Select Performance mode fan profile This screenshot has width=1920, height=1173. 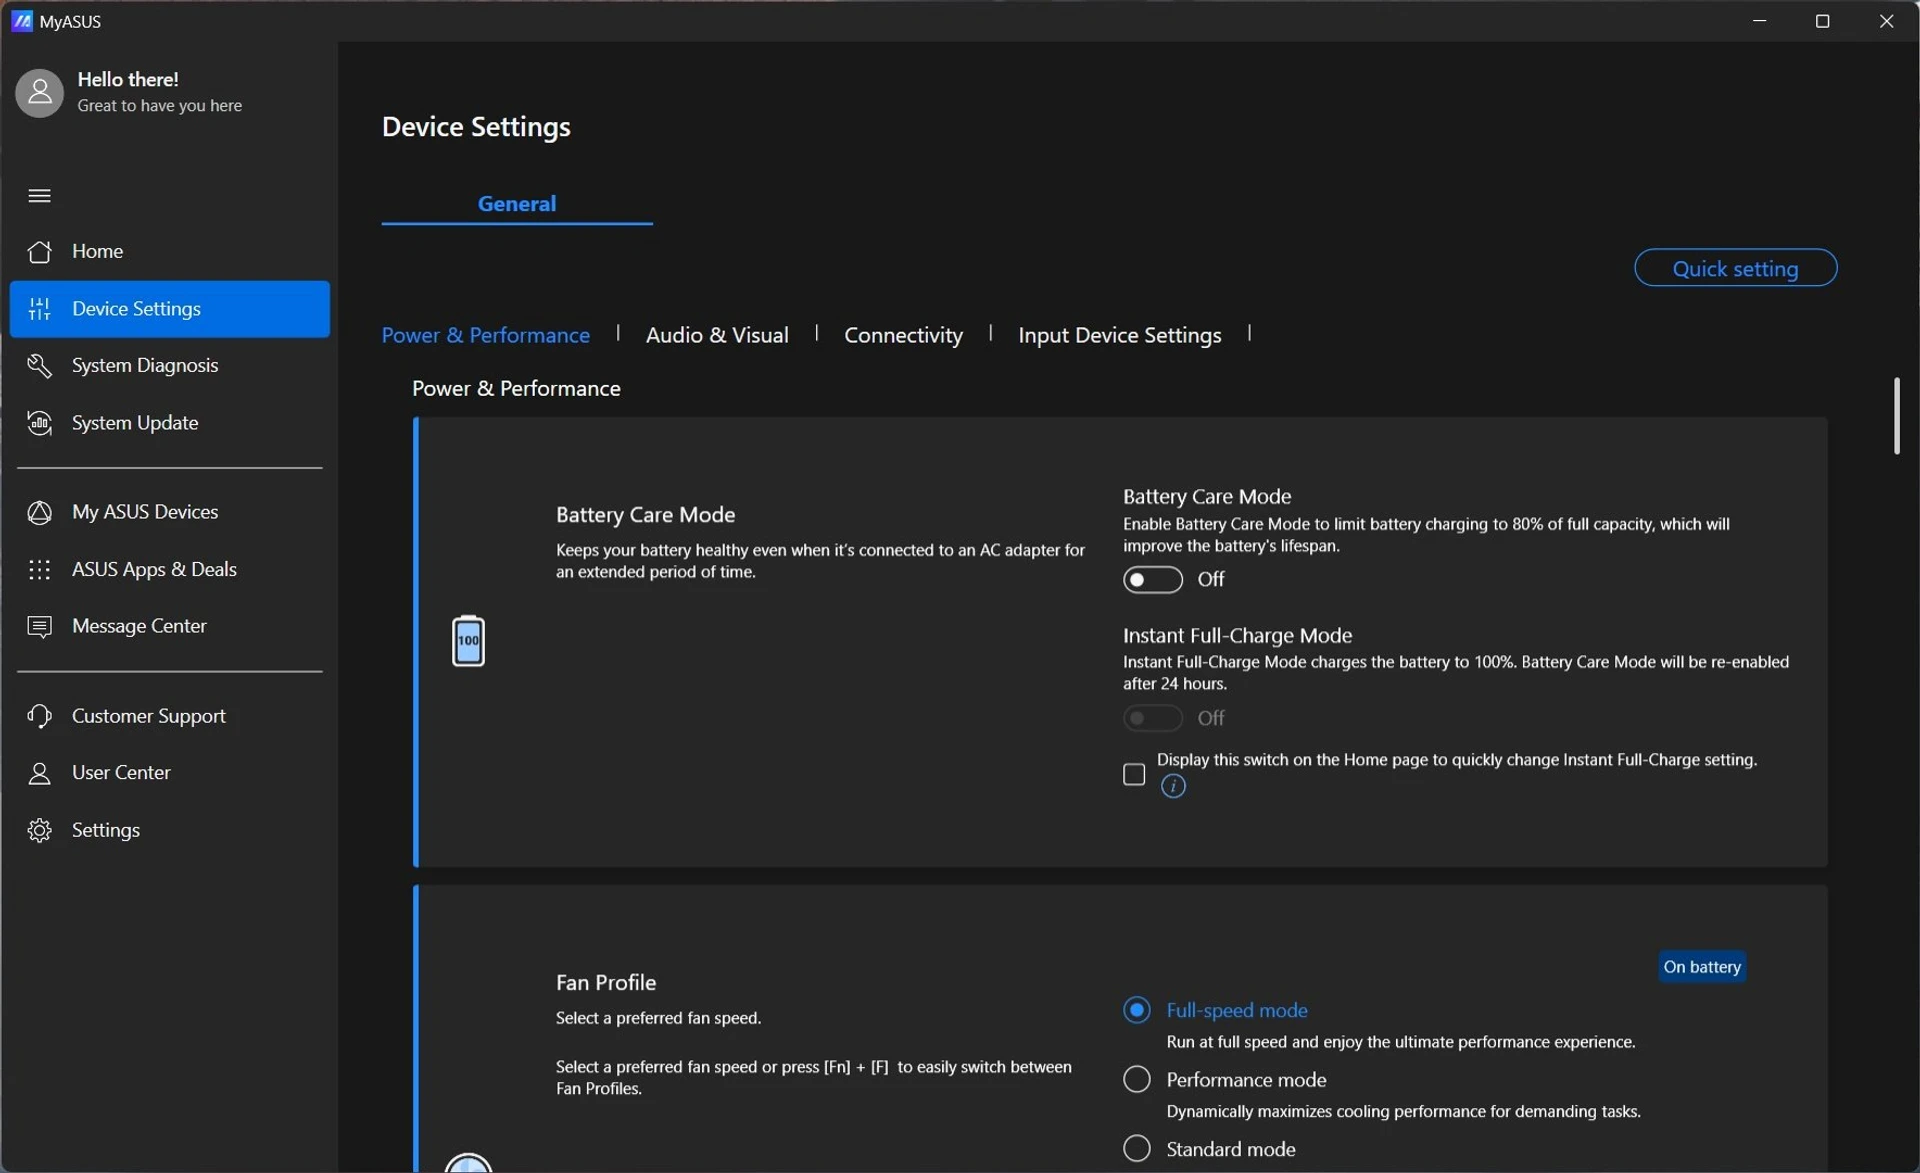pyautogui.click(x=1137, y=1079)
